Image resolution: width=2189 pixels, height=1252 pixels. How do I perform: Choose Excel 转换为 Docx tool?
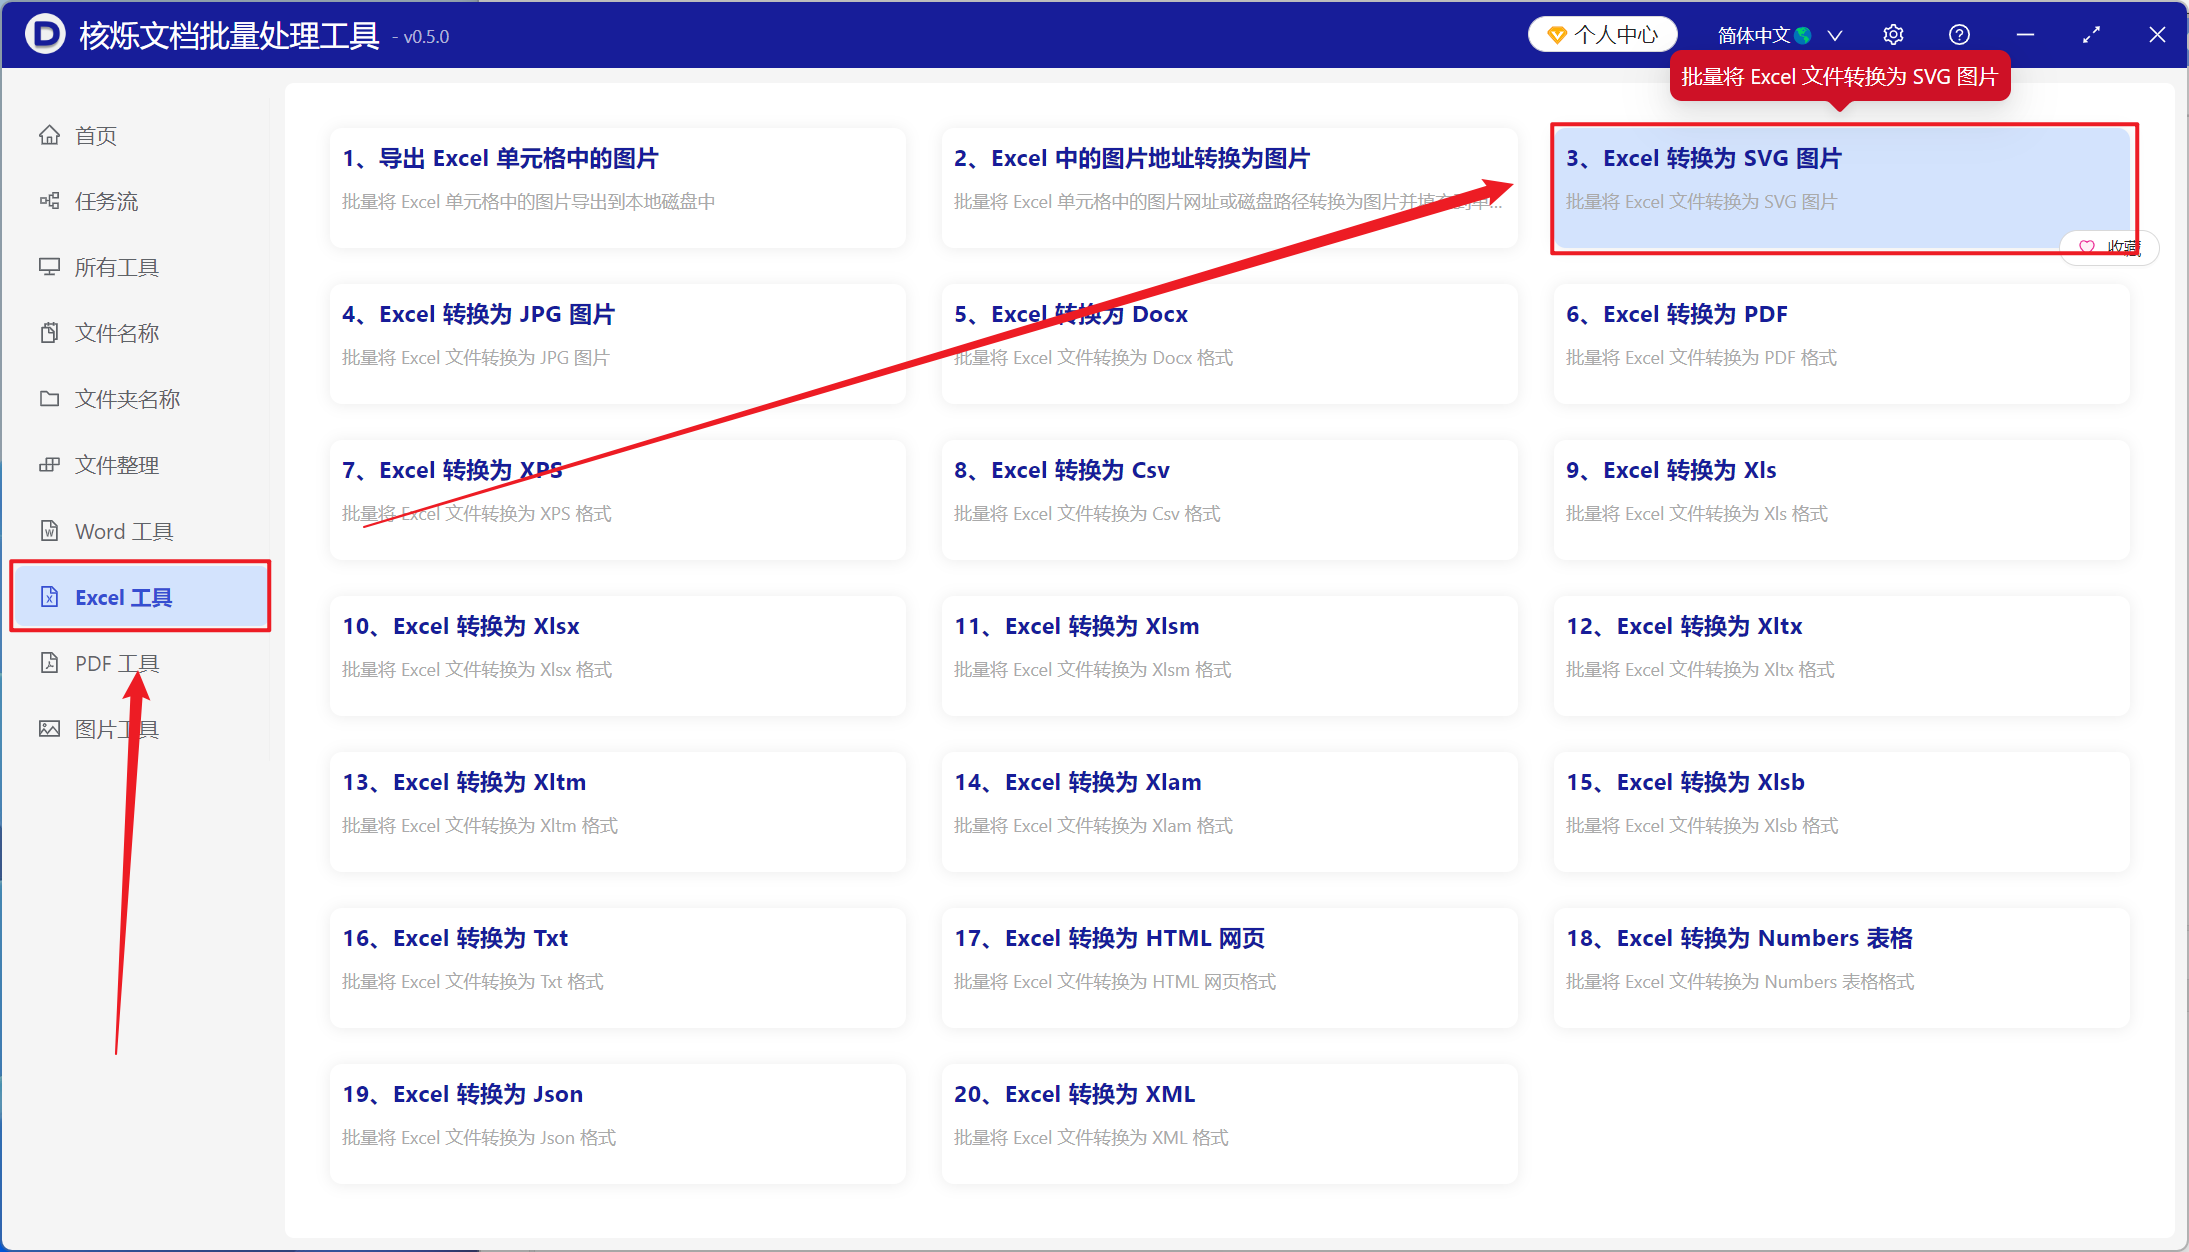point(1230,343)
